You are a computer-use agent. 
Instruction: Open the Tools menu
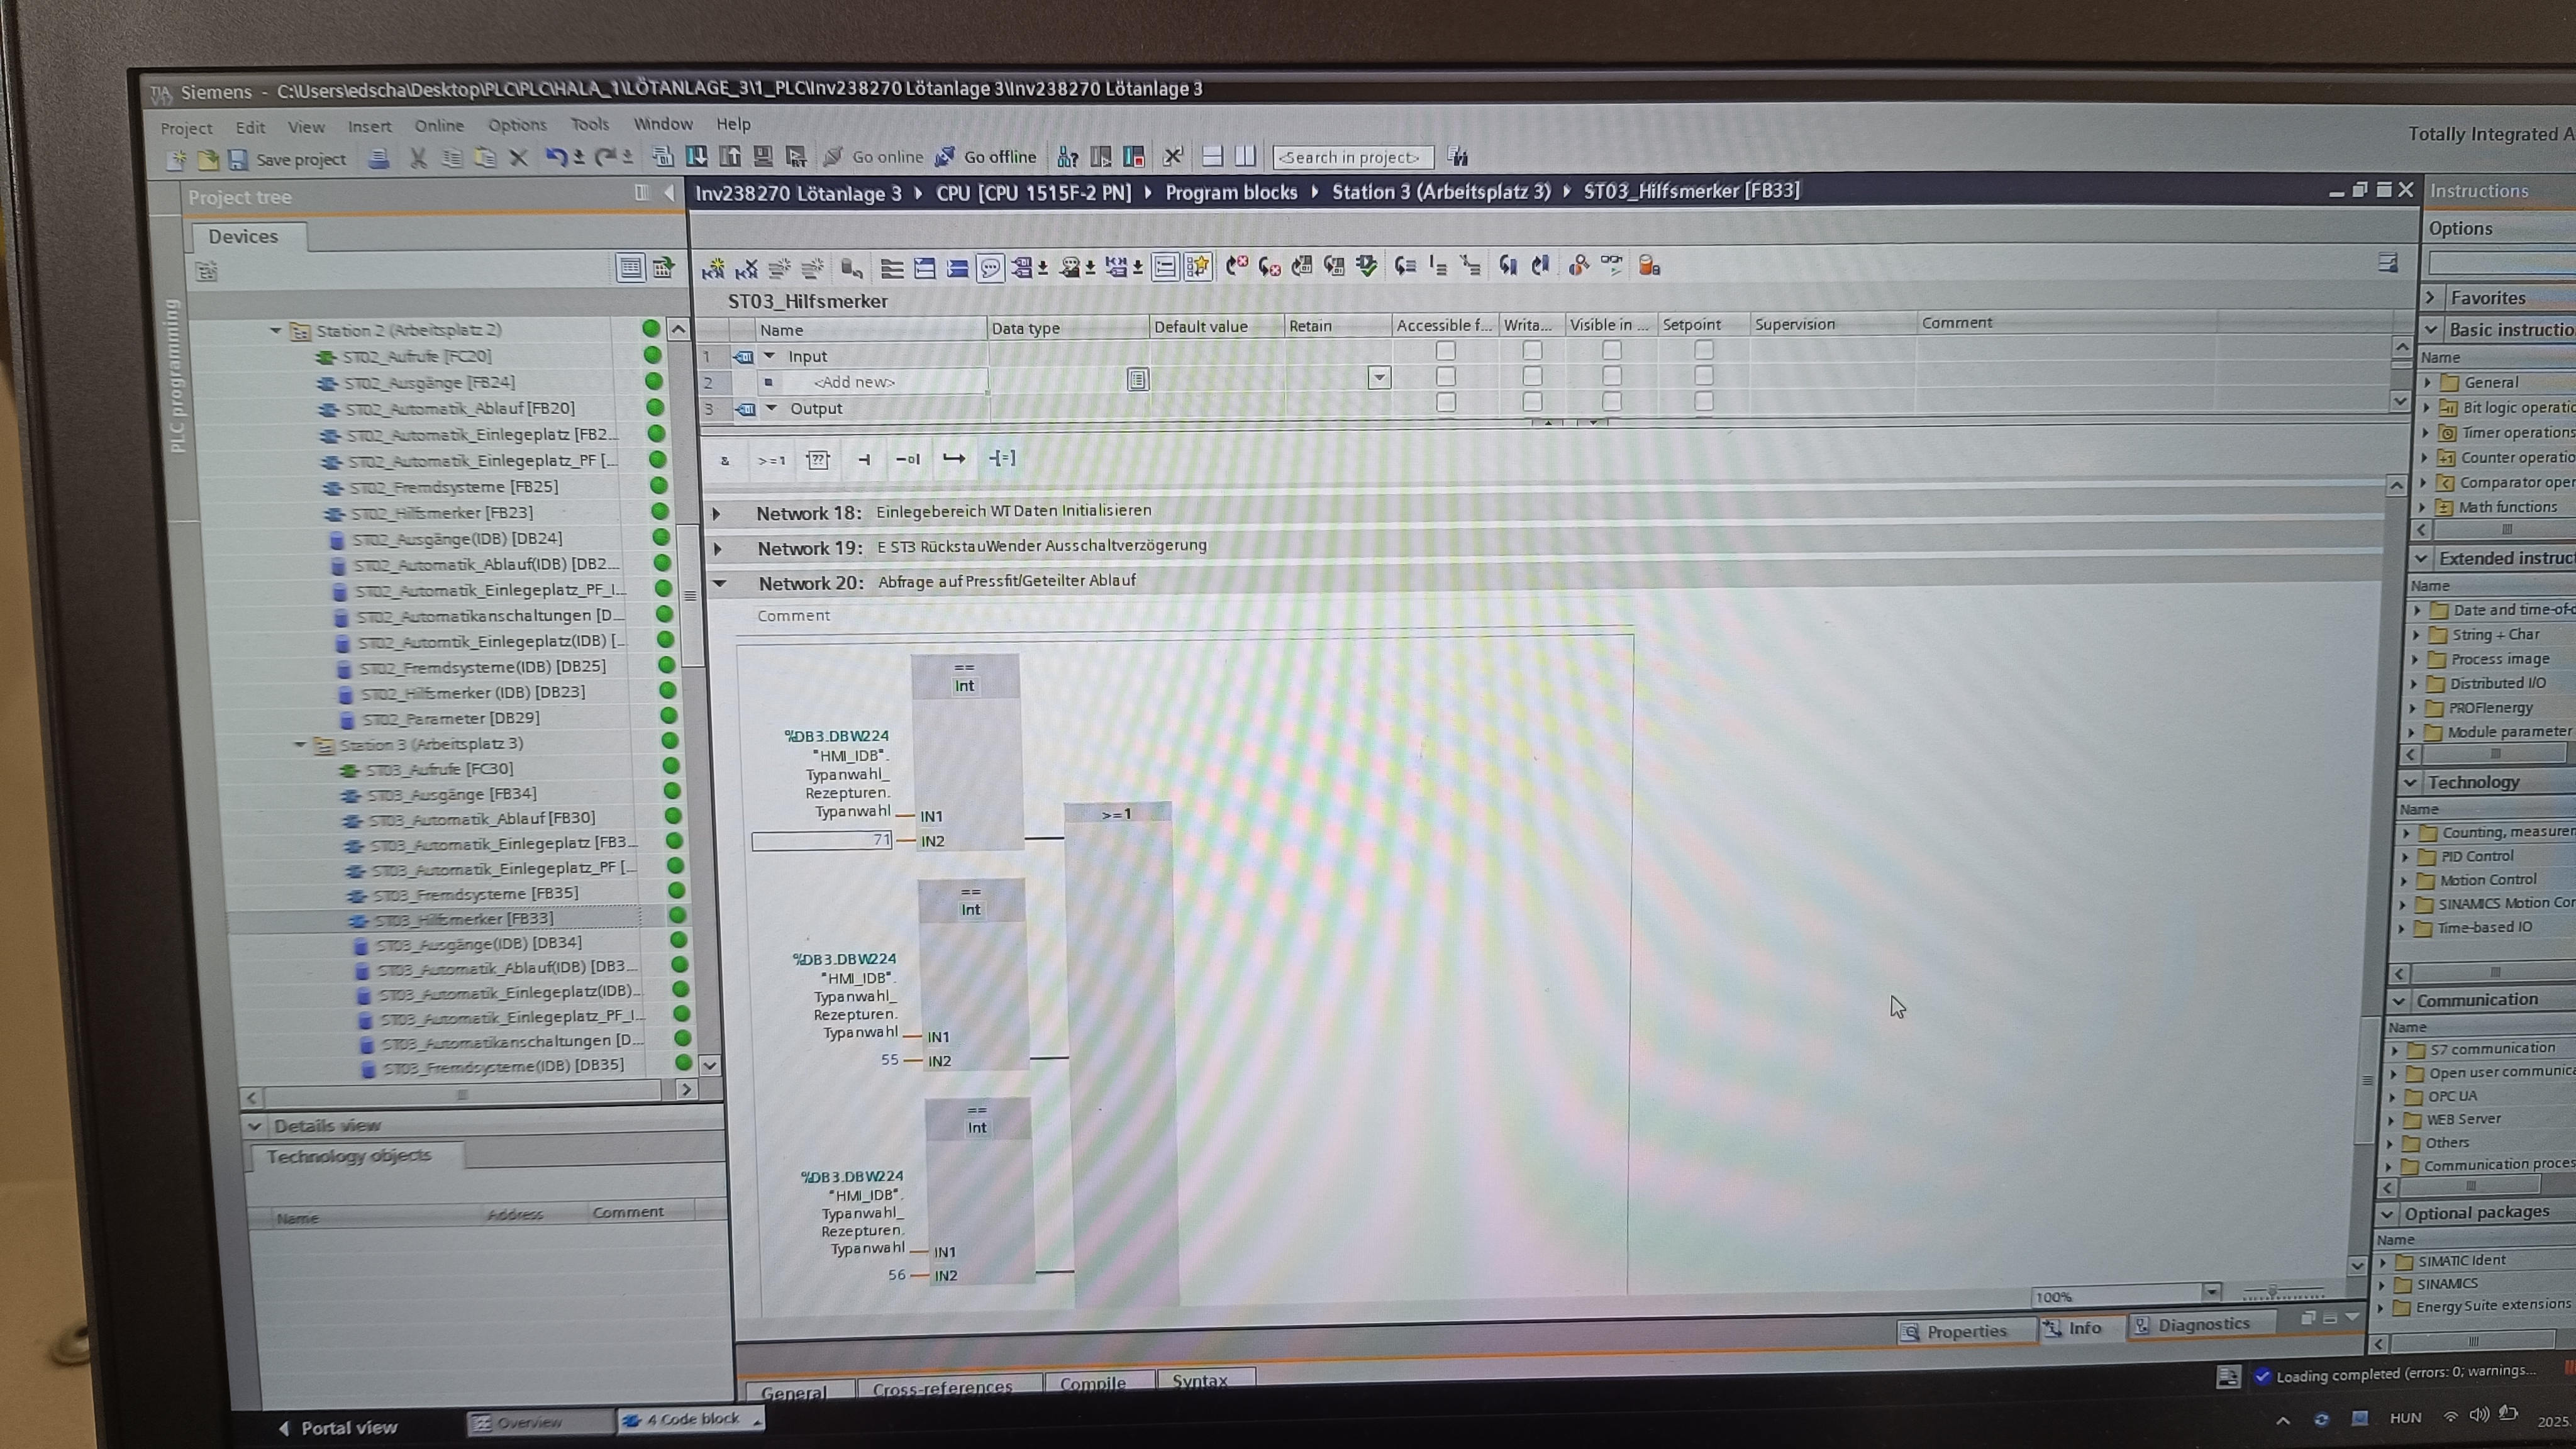589,125
